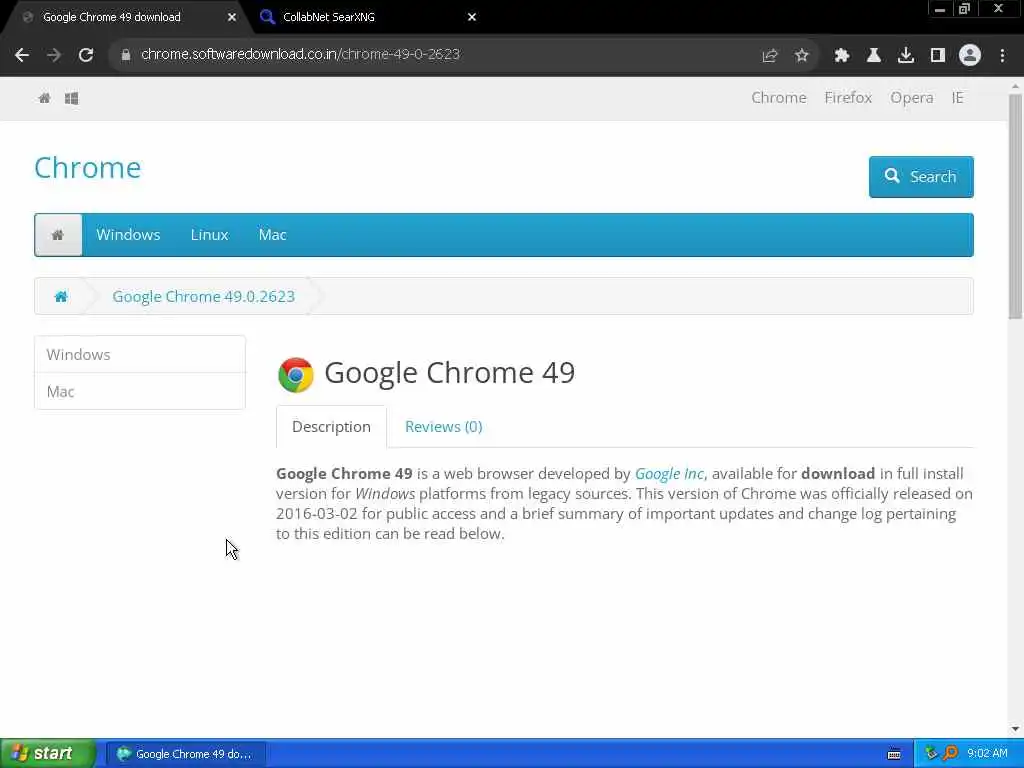Open the Opera link in top menu

[912, 98]
